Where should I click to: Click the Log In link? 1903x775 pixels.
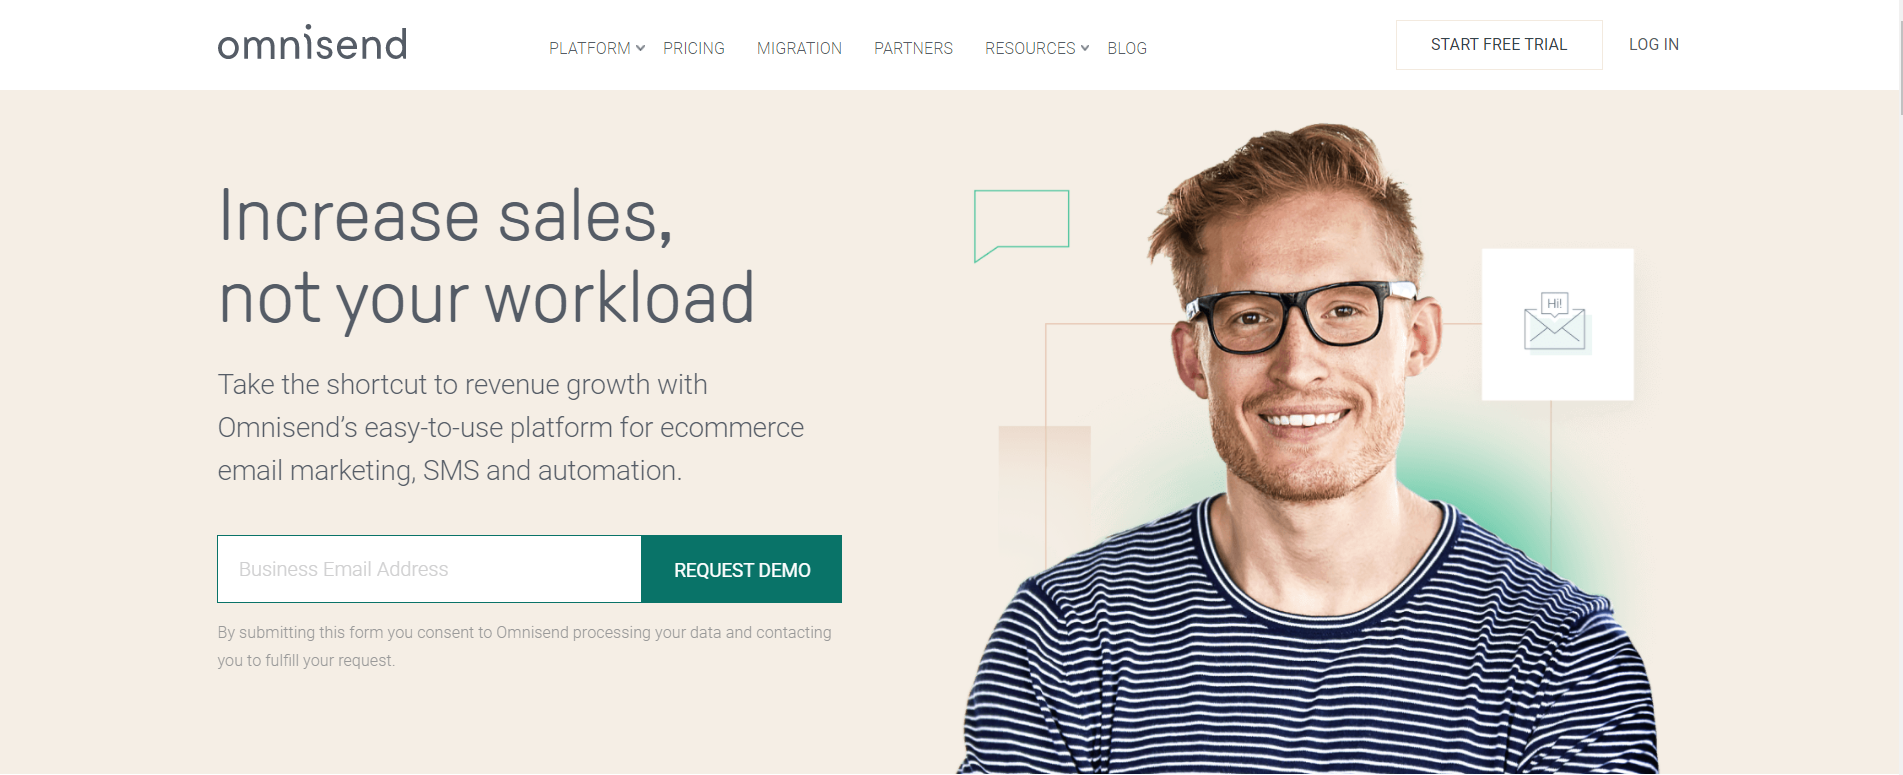coord(1654,45)
